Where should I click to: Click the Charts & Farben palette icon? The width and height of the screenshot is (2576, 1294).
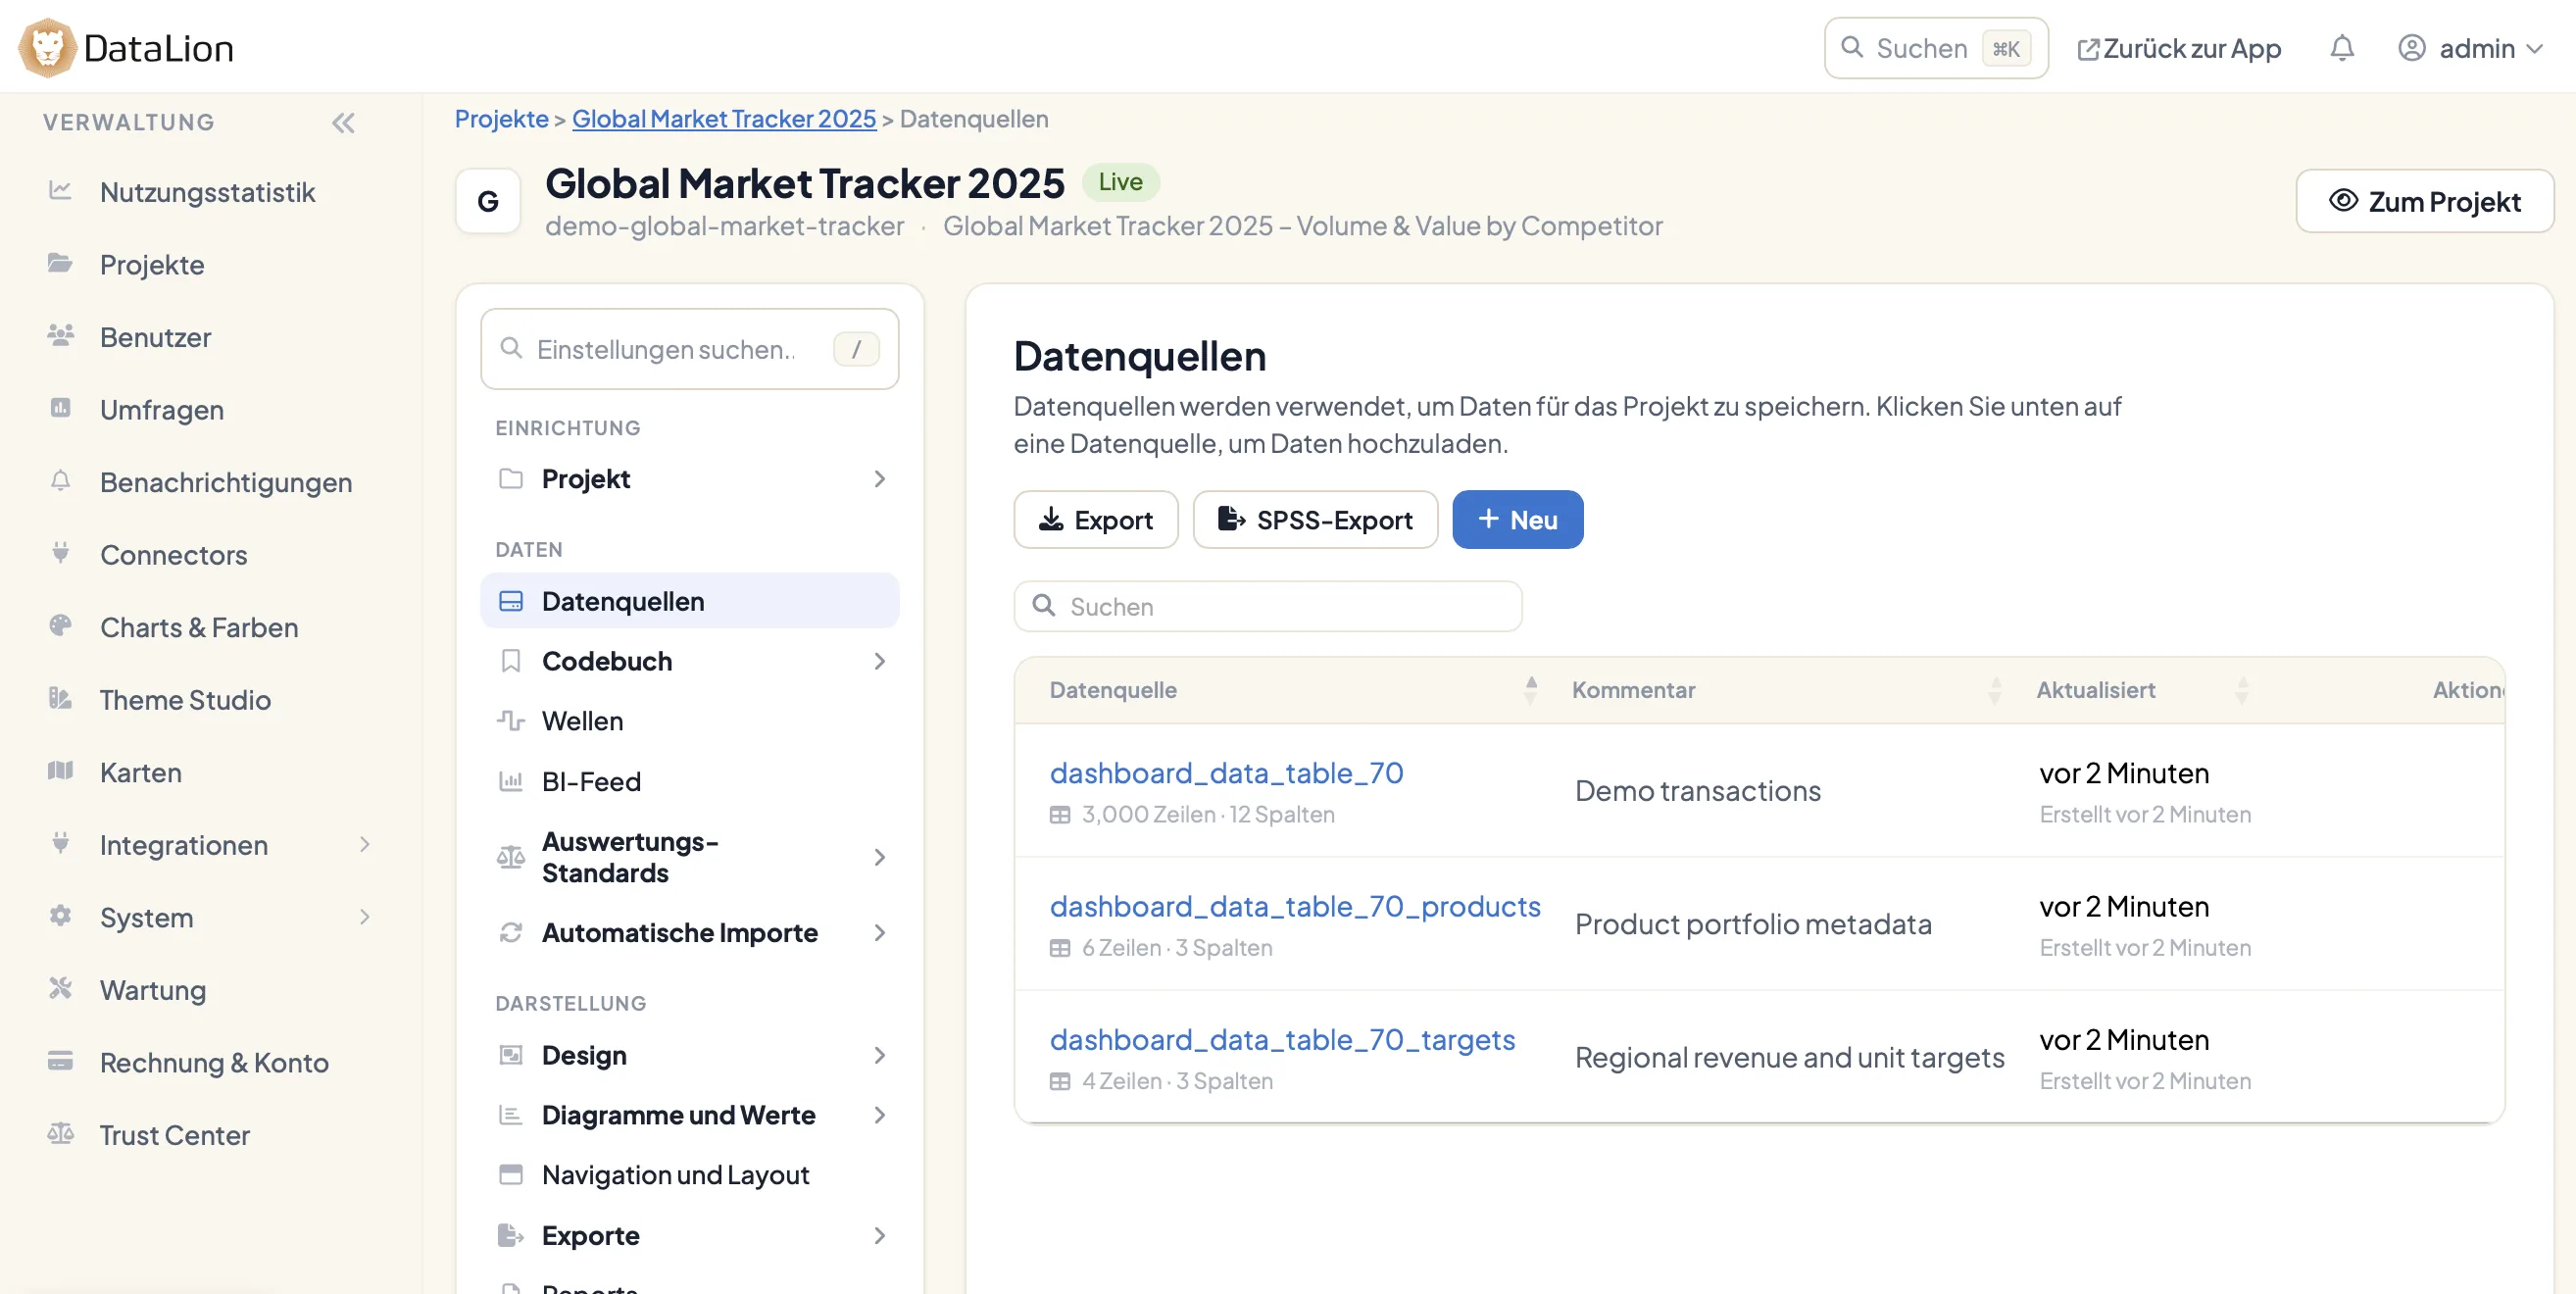pyautogui.click(x=60, y=625)
